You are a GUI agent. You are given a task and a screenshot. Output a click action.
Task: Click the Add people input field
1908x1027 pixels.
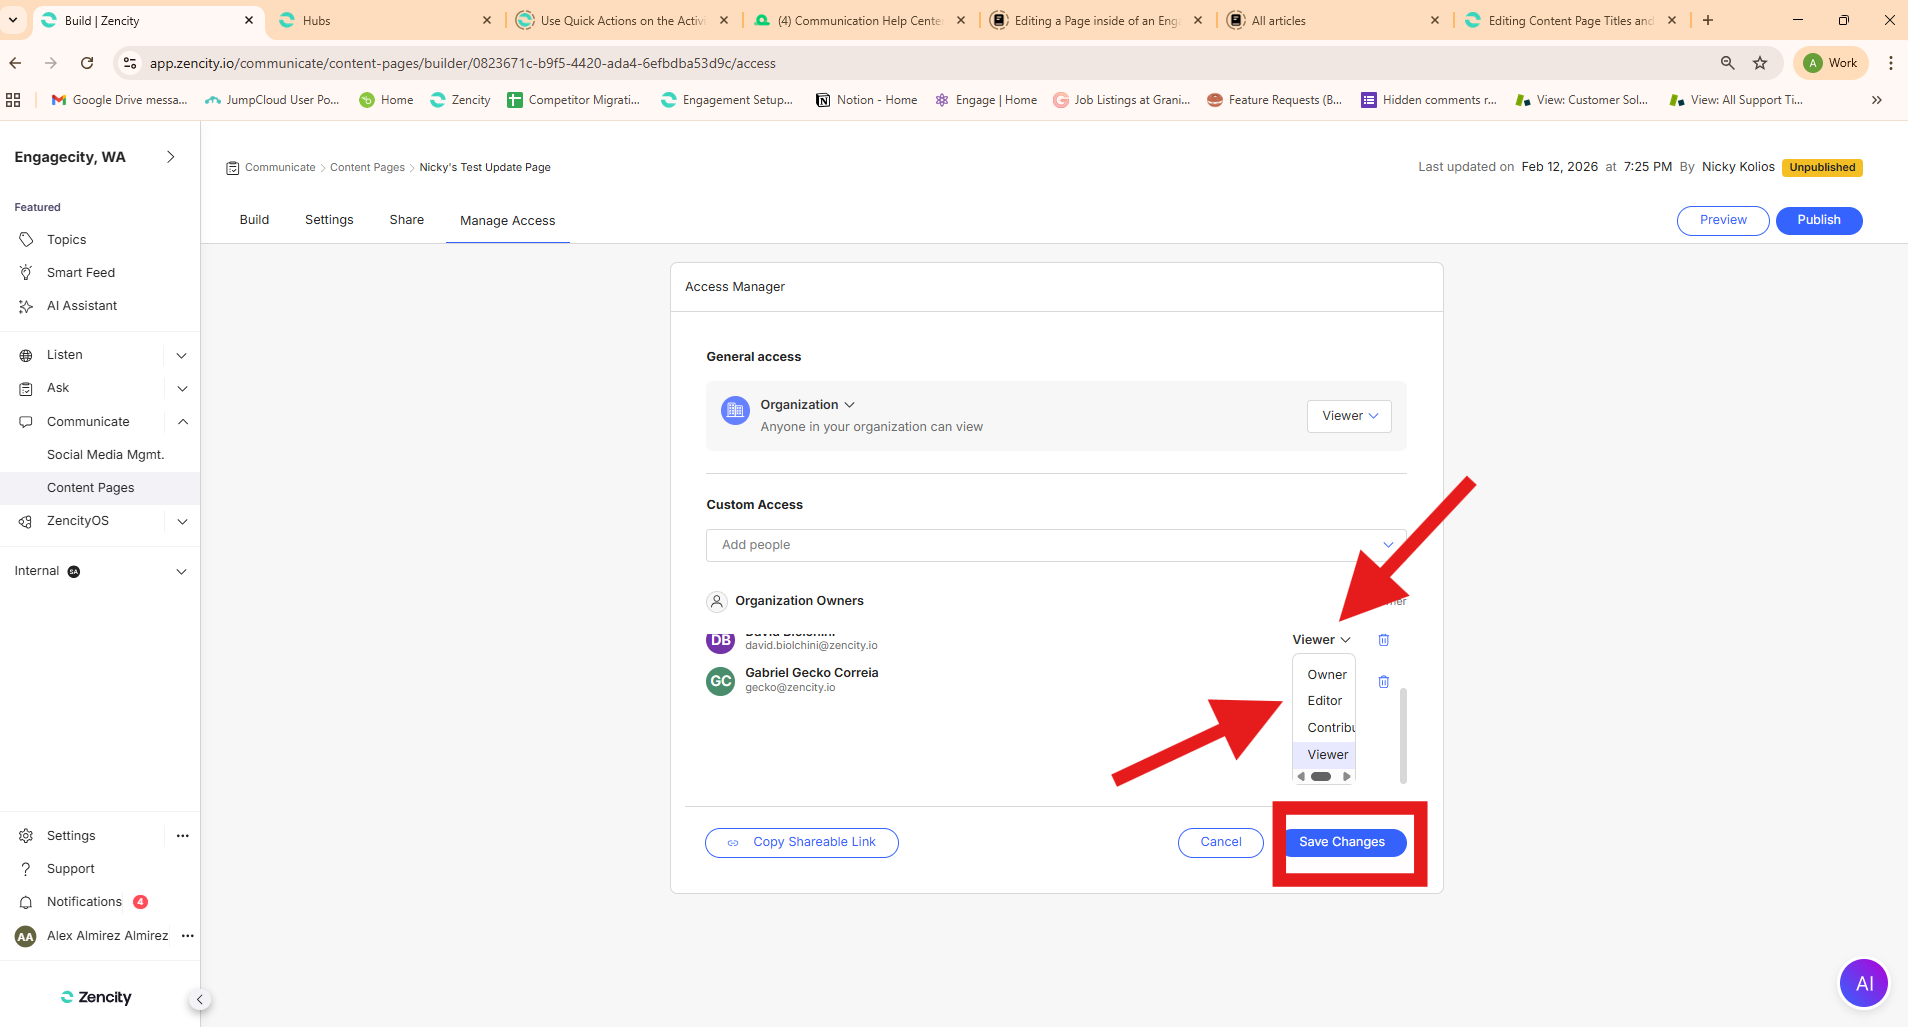(x=1045, y=545)
